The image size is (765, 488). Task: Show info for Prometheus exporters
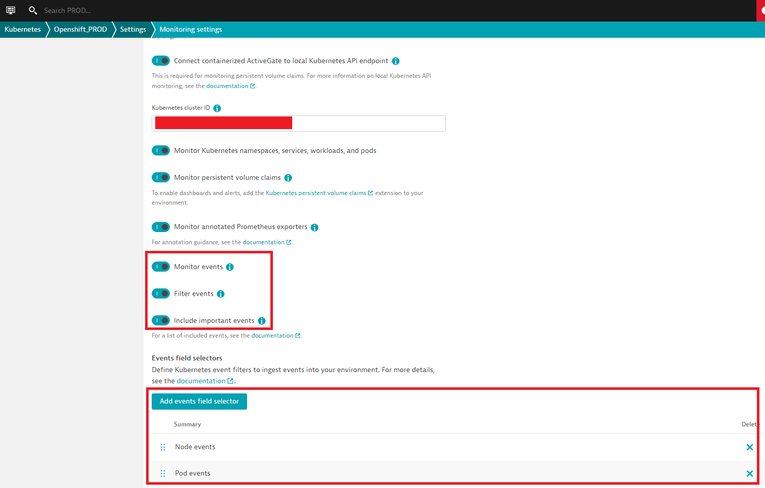coord(314,227)
